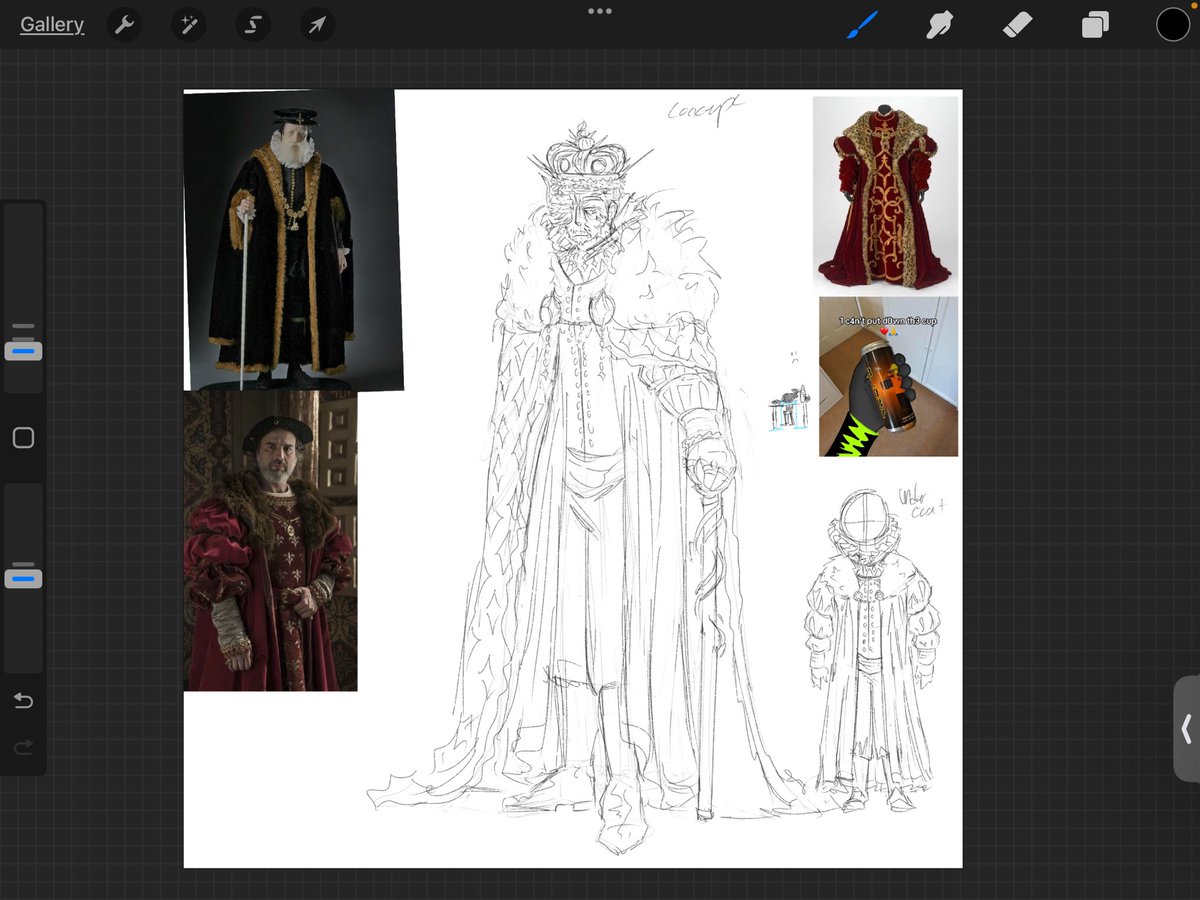This screenshot has height=900, width=1200.
Task: Adjust the brush size slider
Action: tap(23, 350)
